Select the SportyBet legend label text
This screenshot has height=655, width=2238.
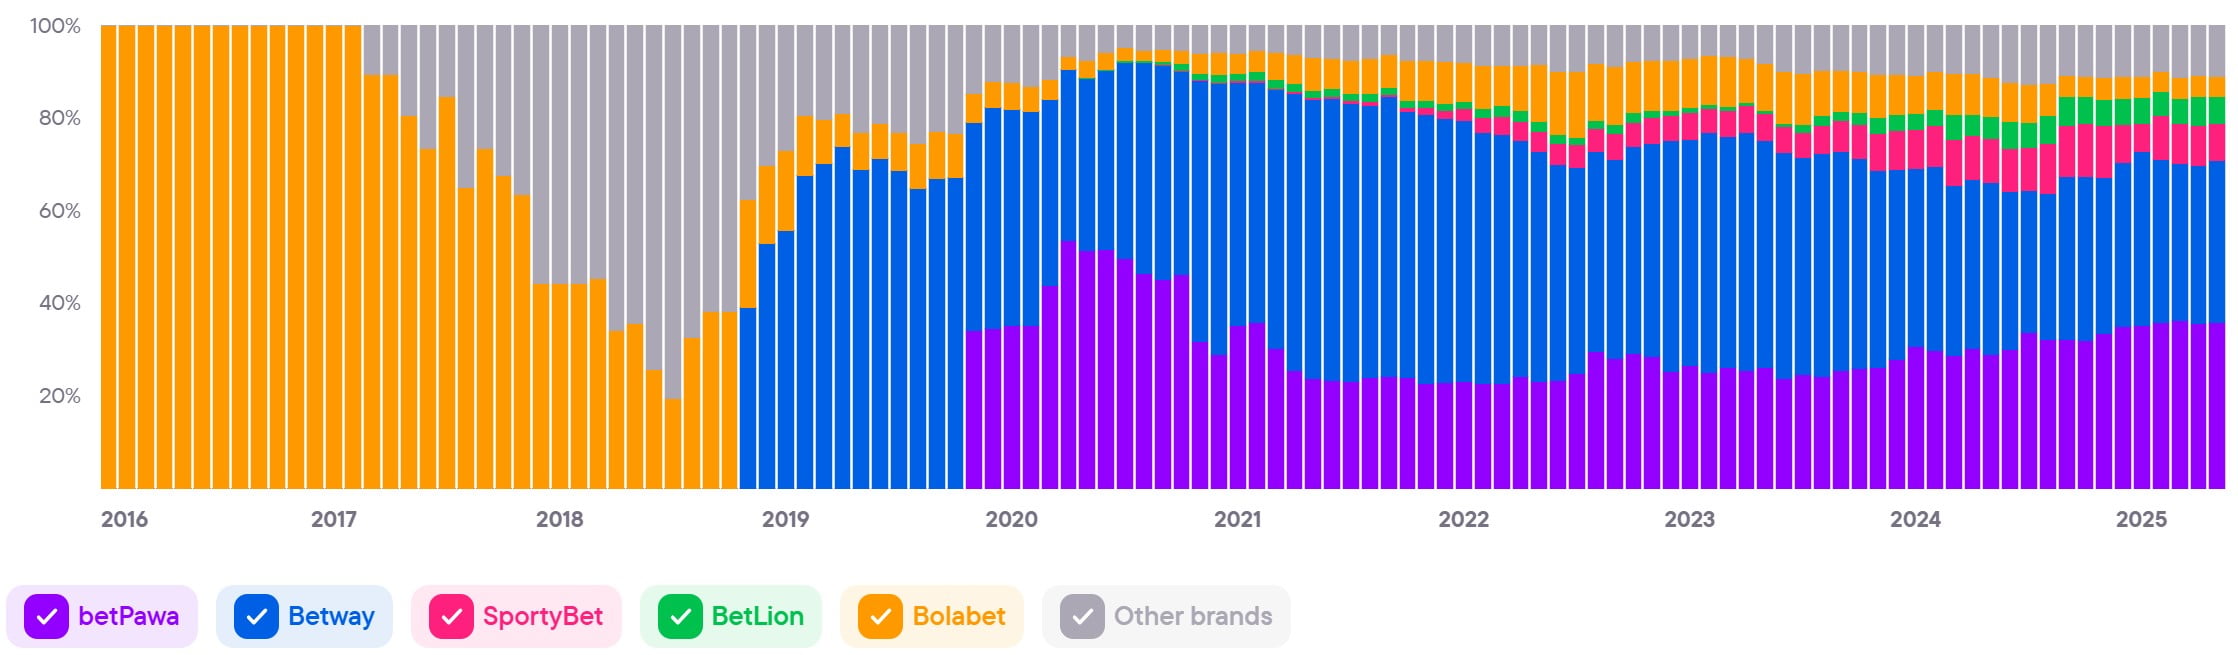point(542,616)
